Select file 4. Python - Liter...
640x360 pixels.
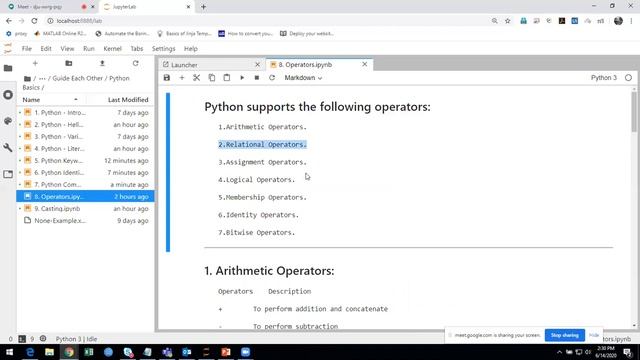[x=85, y=149]
